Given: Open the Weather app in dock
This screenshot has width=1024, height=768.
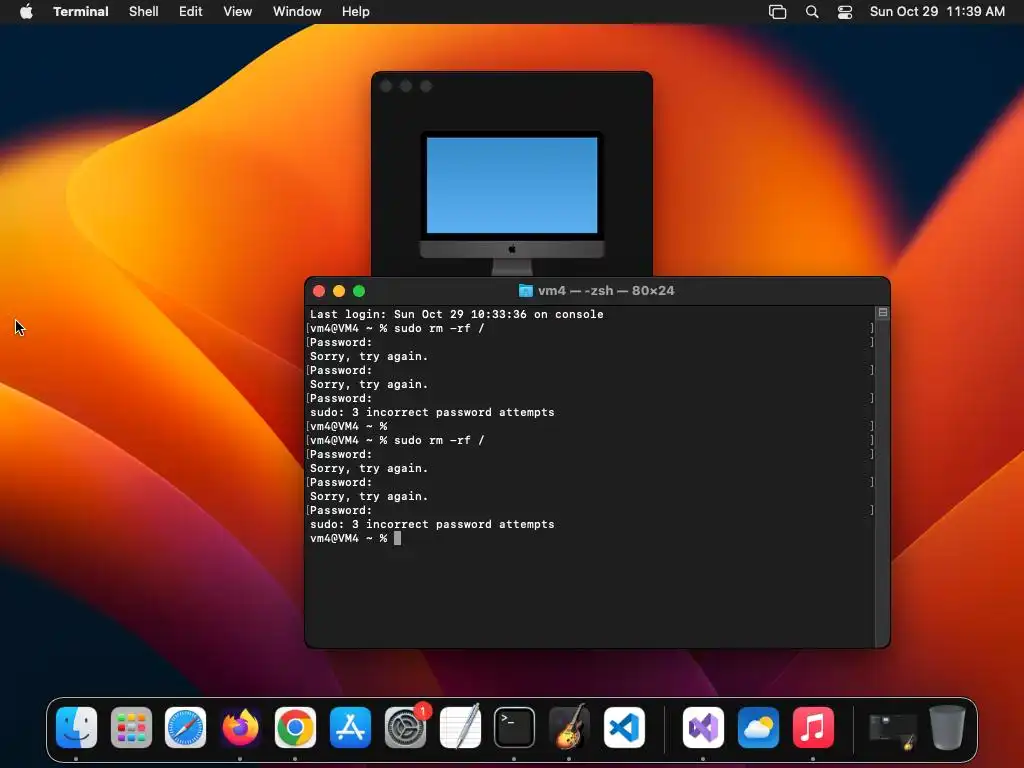Looking at the screenshot, I should (x=758, y=727).
